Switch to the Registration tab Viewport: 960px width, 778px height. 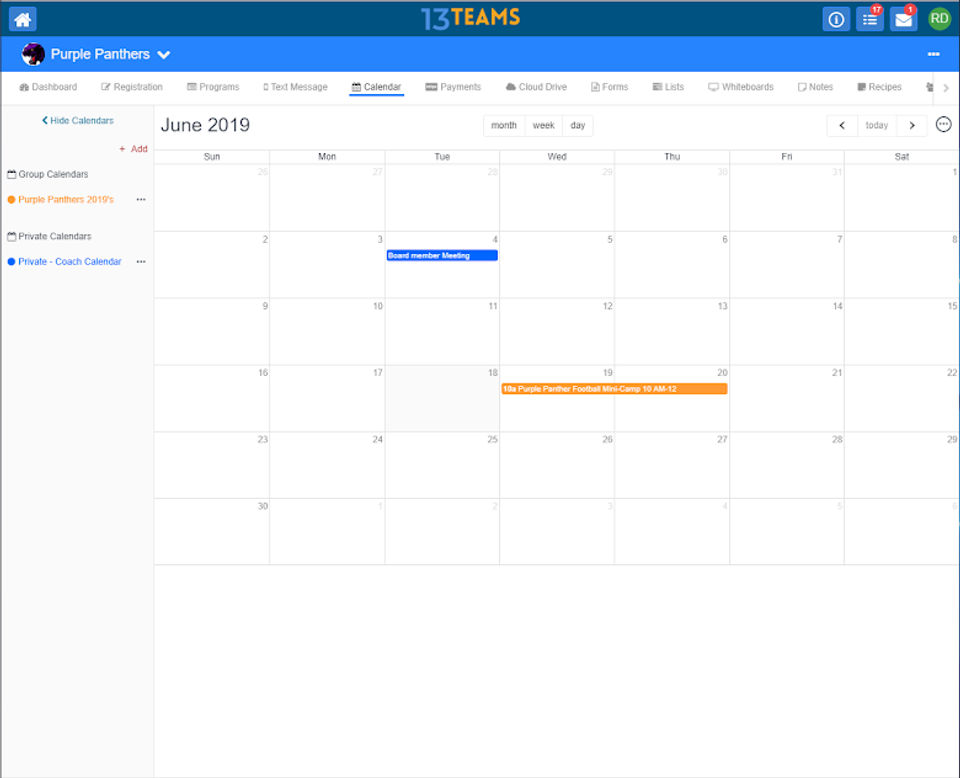click(x=132, y=87)
